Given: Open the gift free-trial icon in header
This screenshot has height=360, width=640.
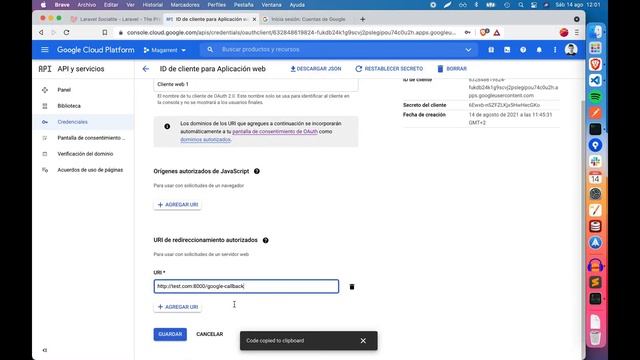Looking at the screenshot, I should coord(491,50).
